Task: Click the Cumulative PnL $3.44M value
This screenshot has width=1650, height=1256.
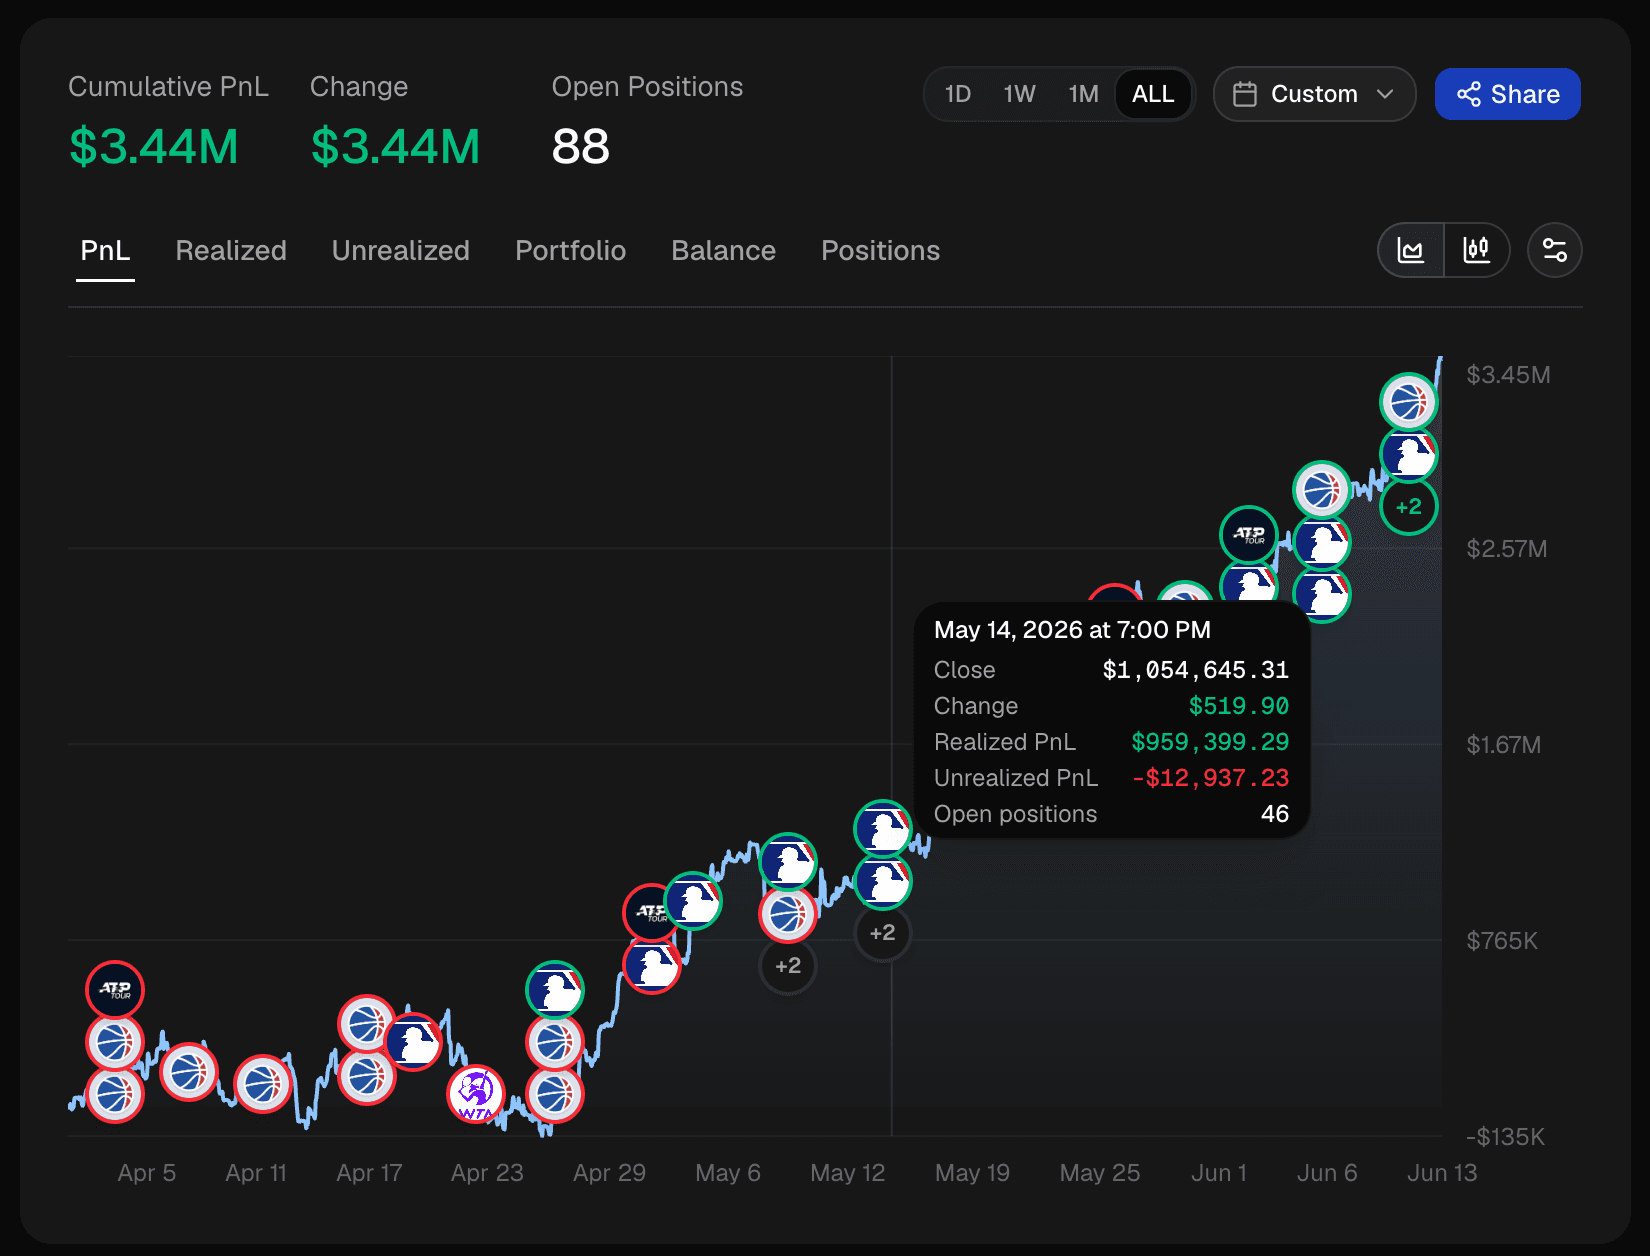Action: [x=154, y=147]
